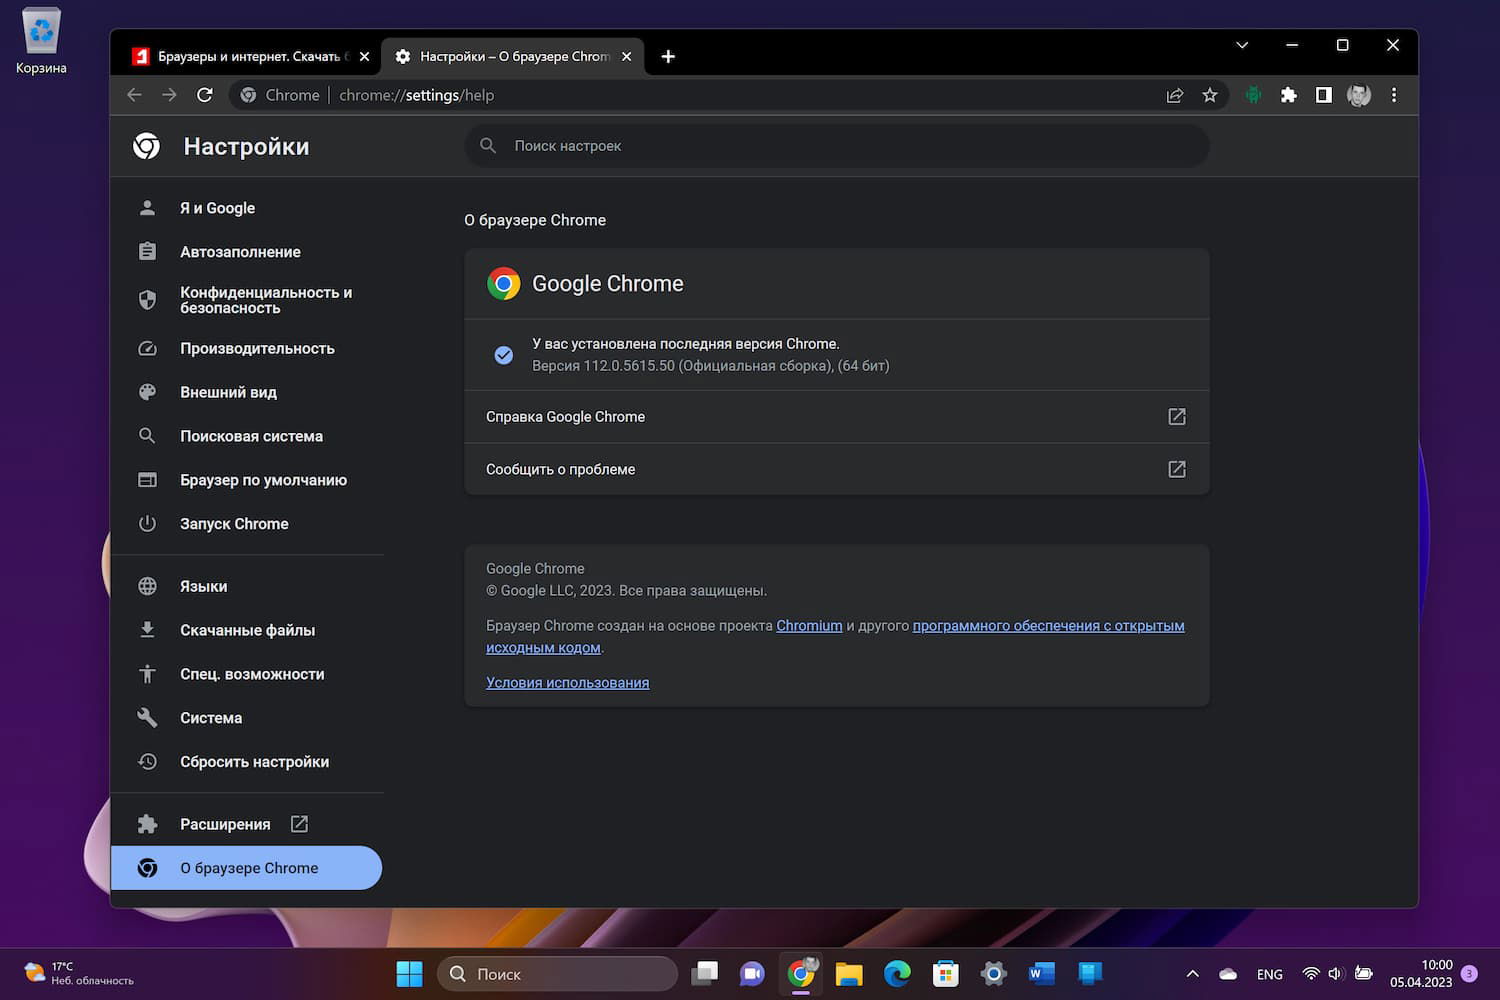The width and height of the screenshot is (1500, 1000).
Task: Open the 'программного обеспечения с открытым' link
Action: tap(1048, 626)
